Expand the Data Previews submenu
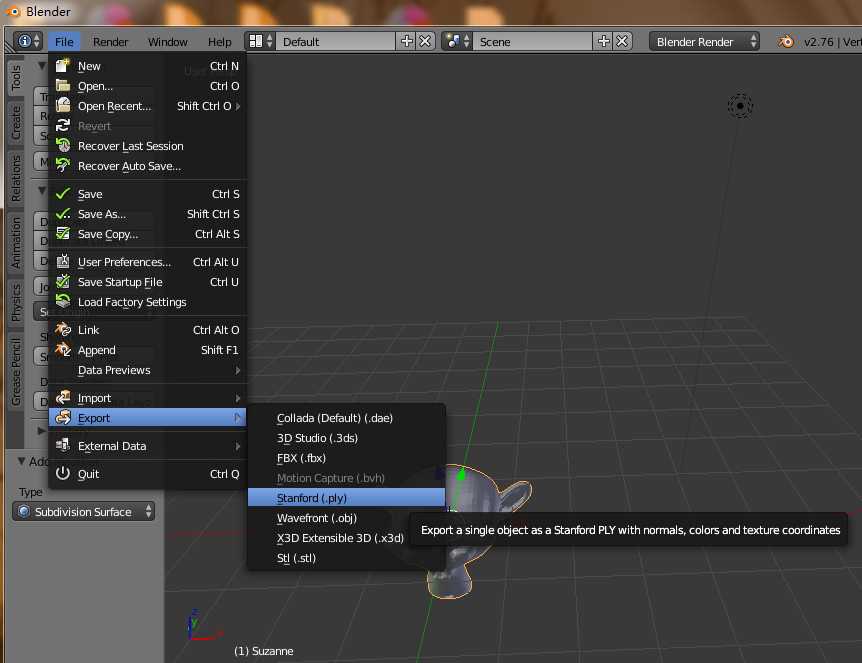The width and height of the screenshot is (862, 663). point(238,370)
